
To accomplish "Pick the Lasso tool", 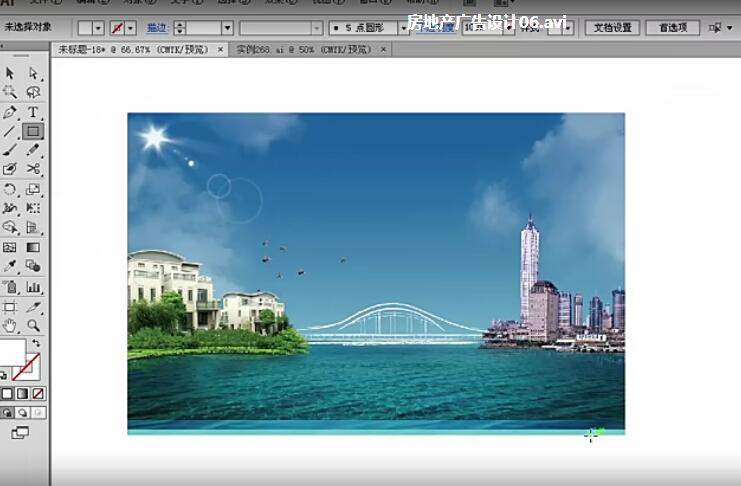I will (33, 92).
